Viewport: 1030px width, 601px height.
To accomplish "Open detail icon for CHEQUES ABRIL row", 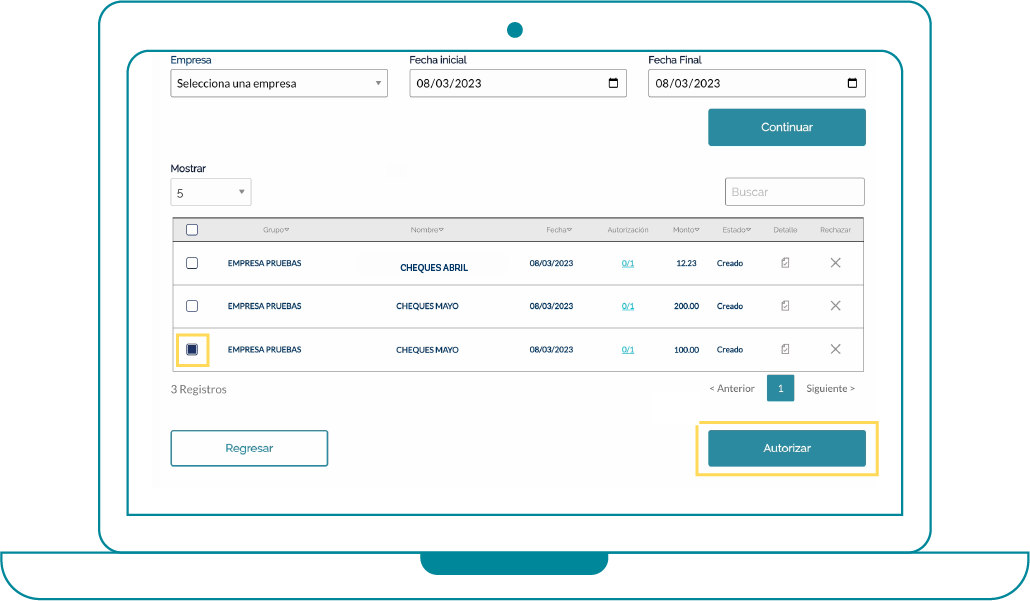I will pos(785,263).
